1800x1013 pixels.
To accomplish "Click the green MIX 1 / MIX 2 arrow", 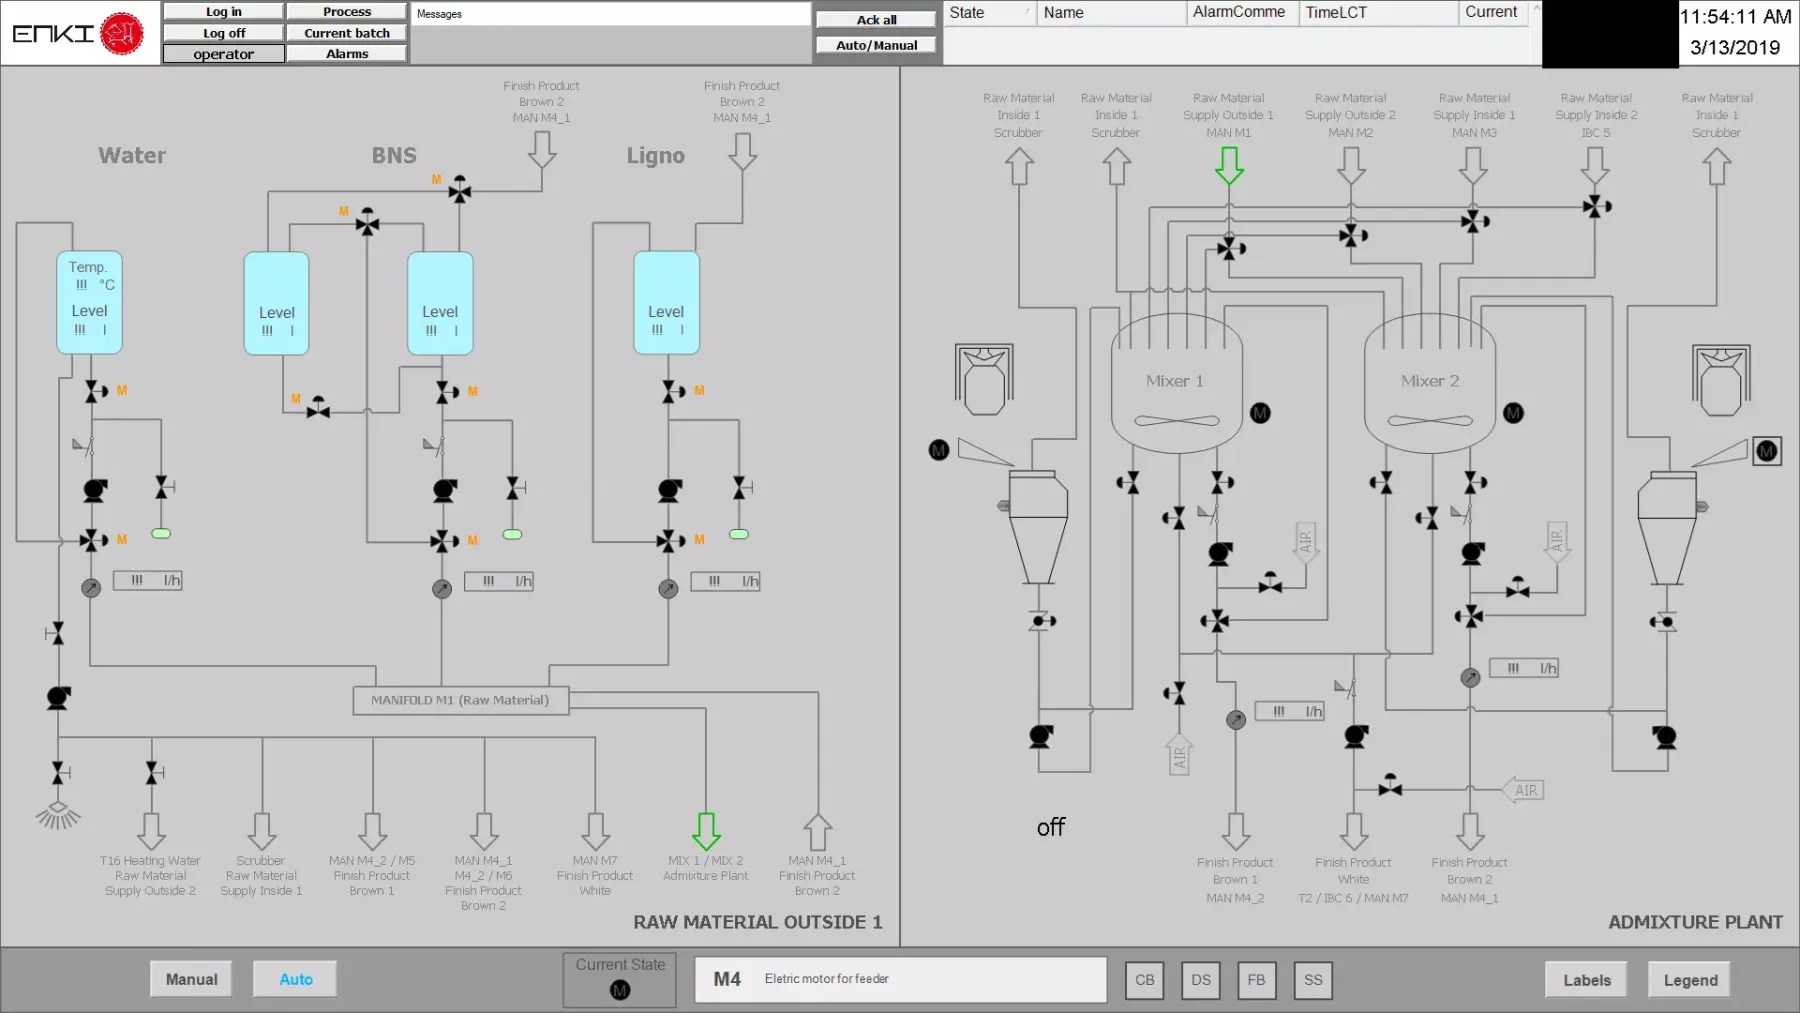I will click(706, 830).
